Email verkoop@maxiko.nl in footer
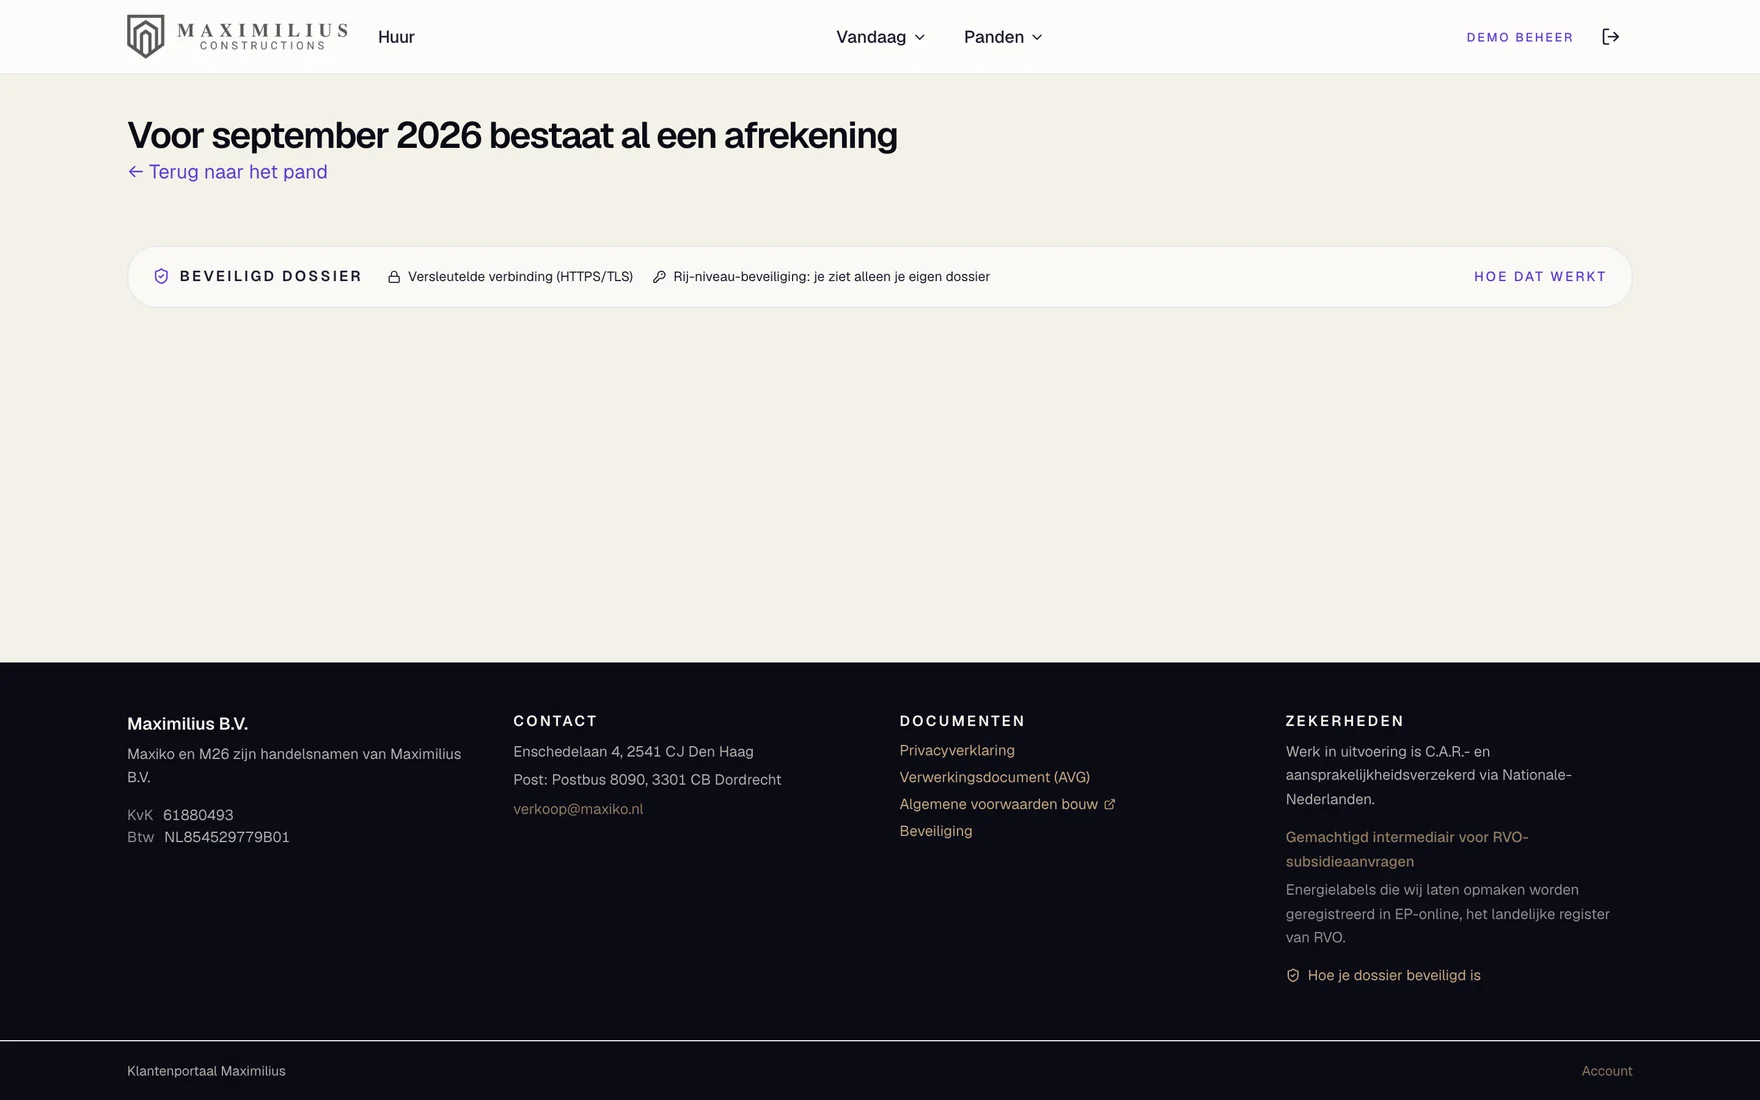 tap(578, 809)
